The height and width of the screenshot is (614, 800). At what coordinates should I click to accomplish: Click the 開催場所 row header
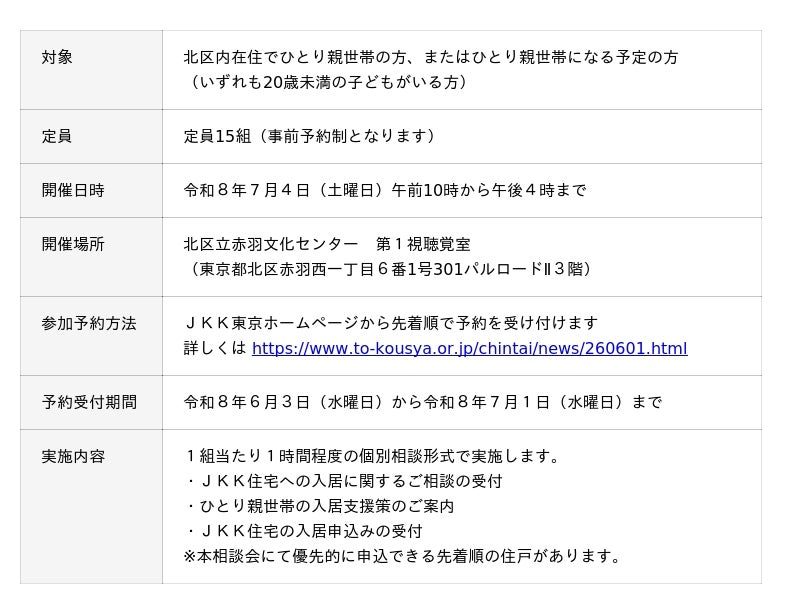(91, 257)
